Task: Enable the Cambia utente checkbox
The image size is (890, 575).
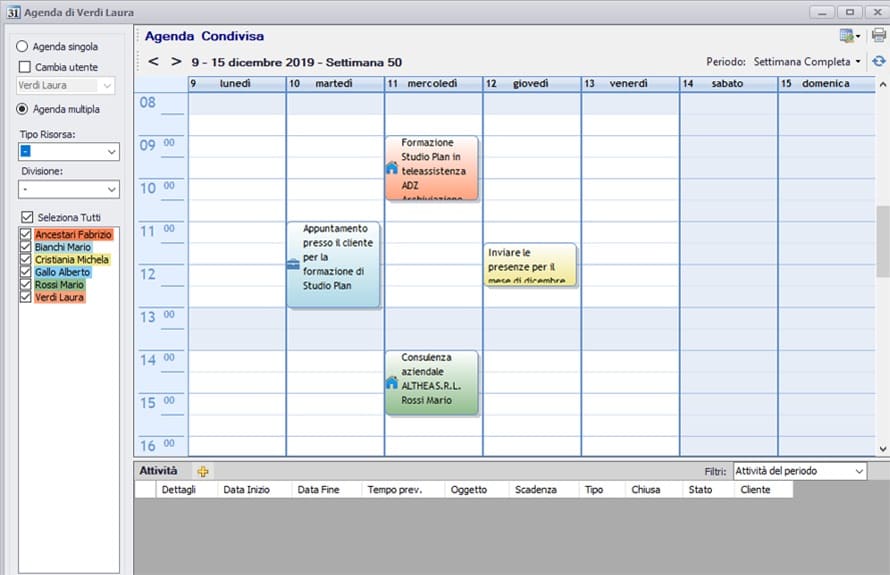Action: [25, 67]
